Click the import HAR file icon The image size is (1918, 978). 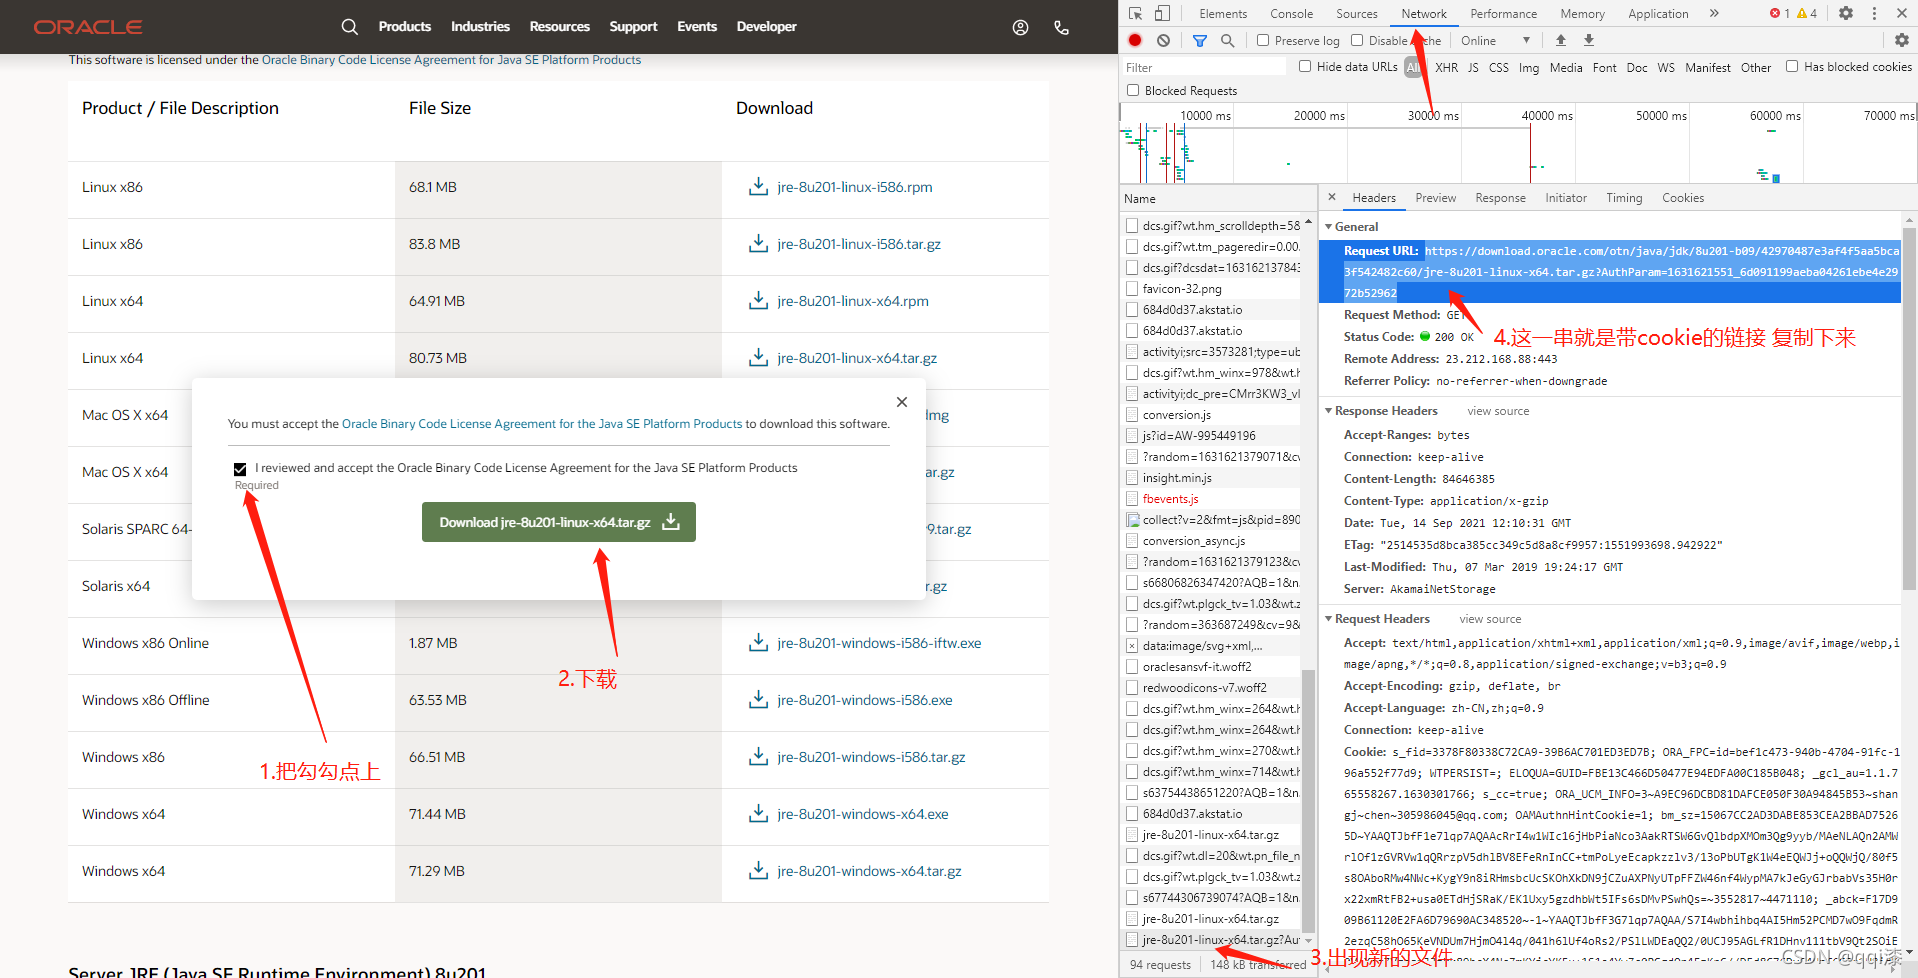[x=1560, y=40]
